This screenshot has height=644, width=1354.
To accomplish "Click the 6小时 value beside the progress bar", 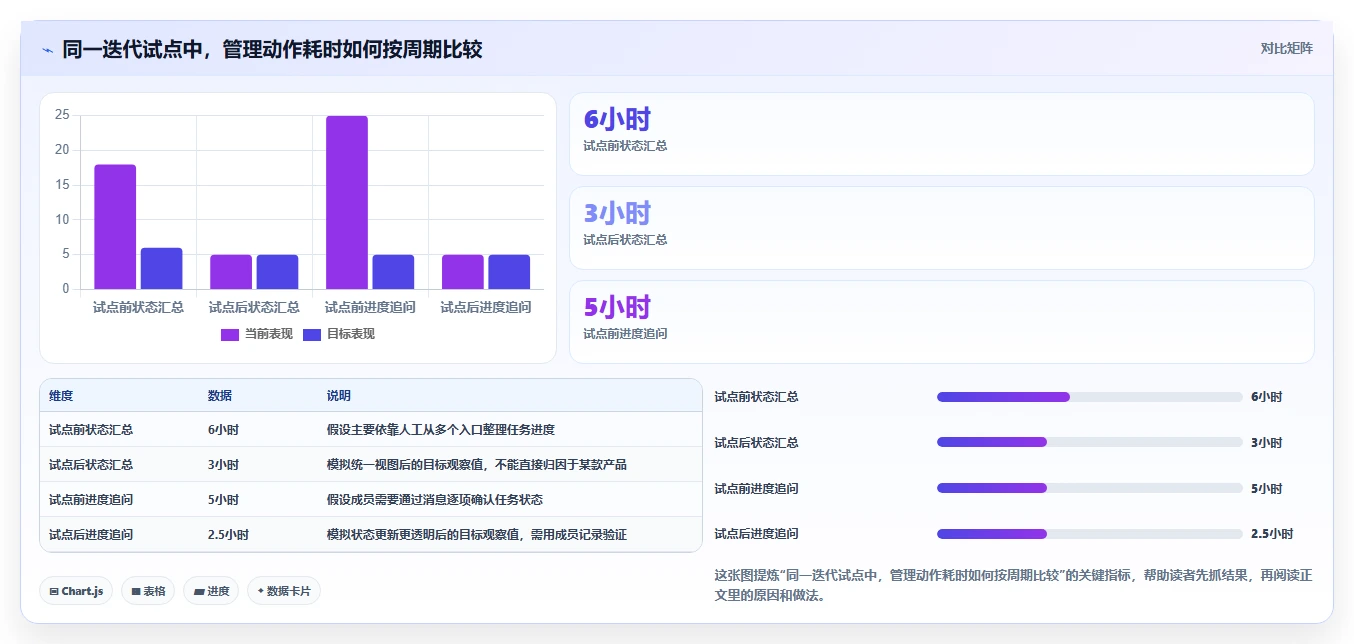I will (x=1266, y=397).
